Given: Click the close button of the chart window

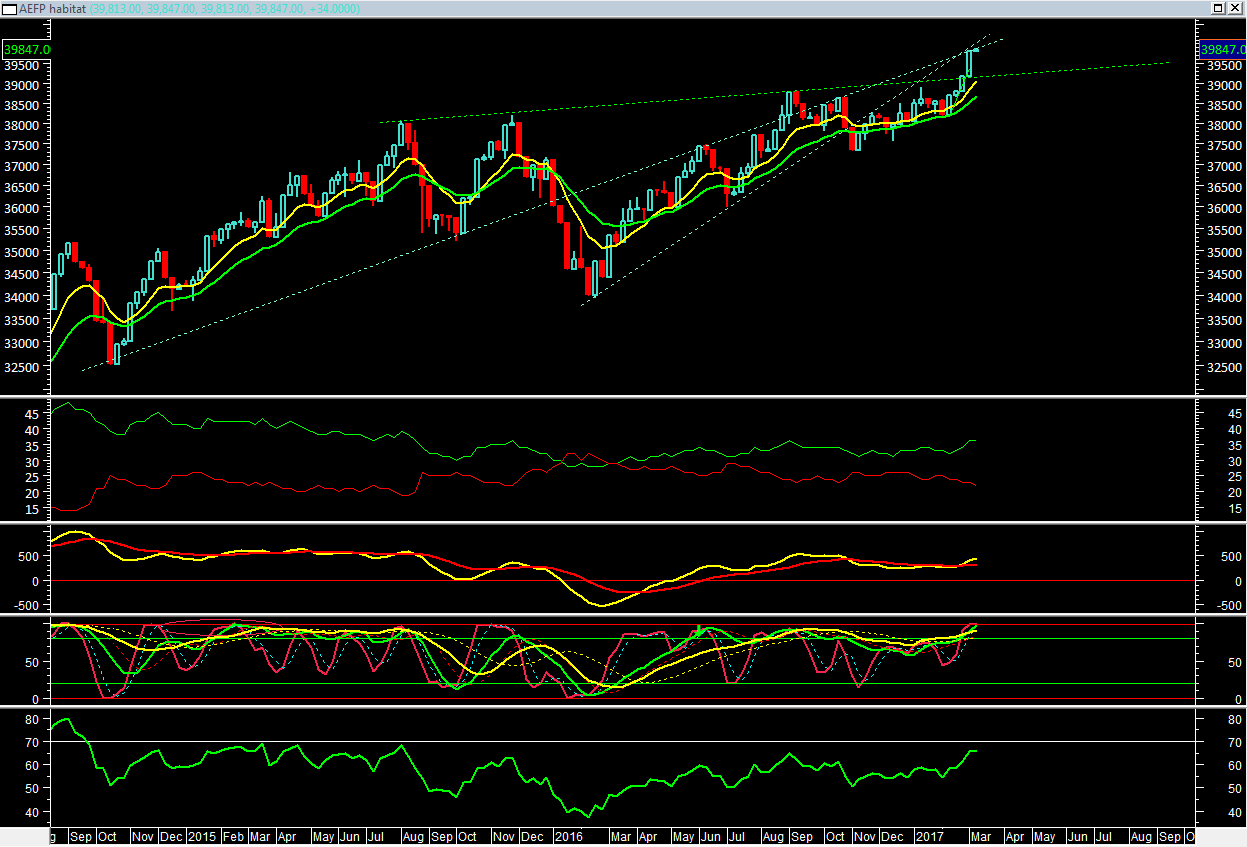Looking at the screenshot, I should 1237,7.
